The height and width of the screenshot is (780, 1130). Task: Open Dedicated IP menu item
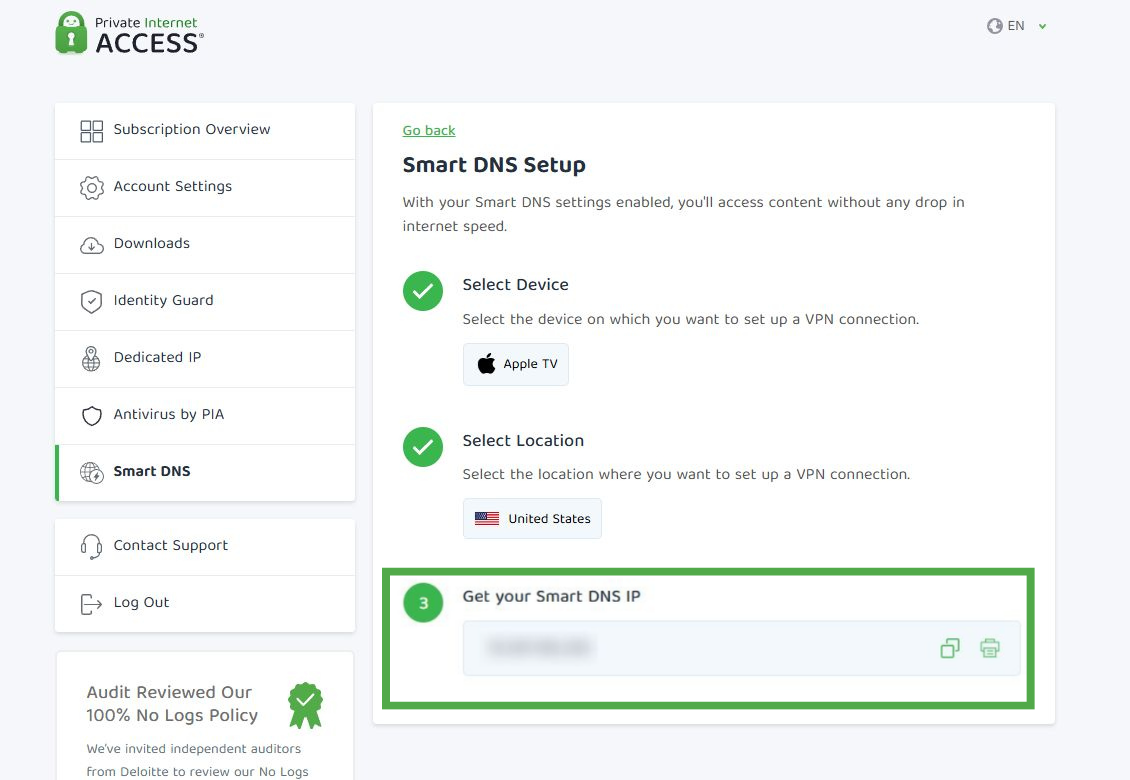(x=205, y=358)
